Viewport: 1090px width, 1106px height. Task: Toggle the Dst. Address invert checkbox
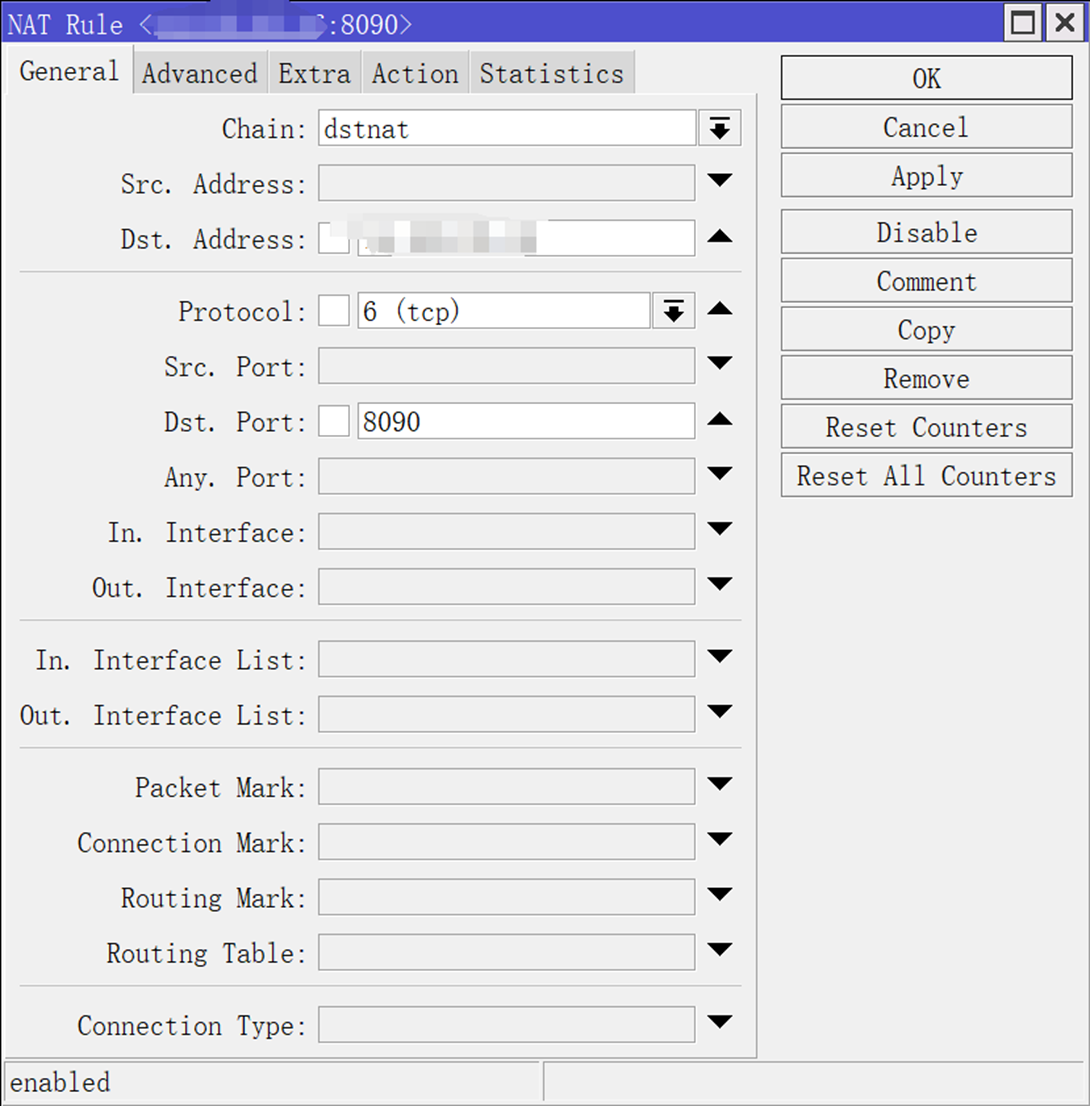(334, 239)
